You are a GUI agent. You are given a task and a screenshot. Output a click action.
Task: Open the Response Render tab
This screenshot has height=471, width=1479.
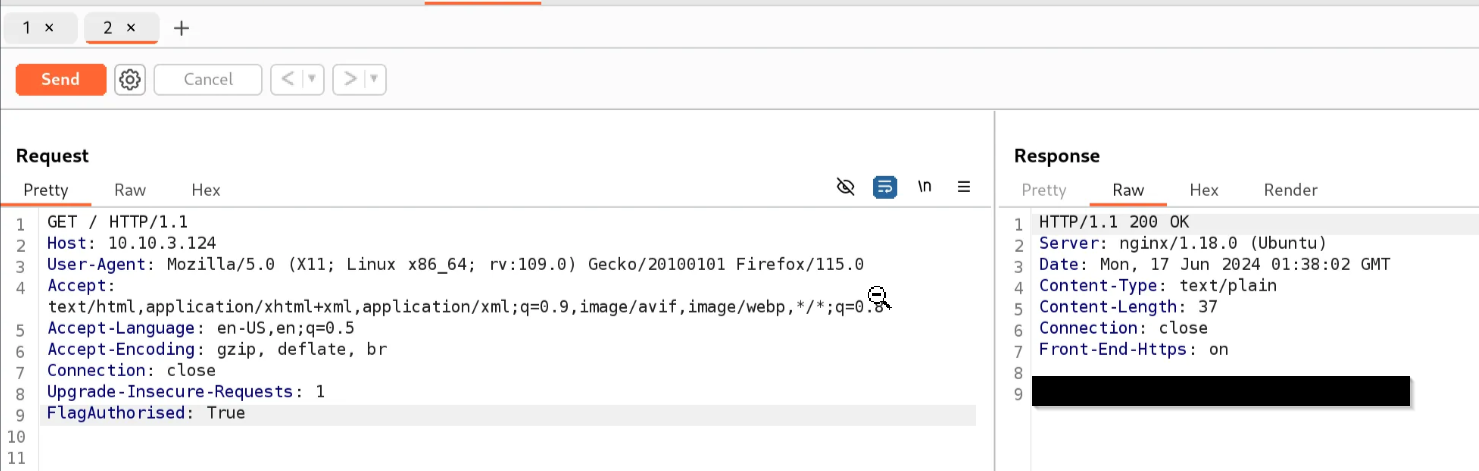[1290, 190]
